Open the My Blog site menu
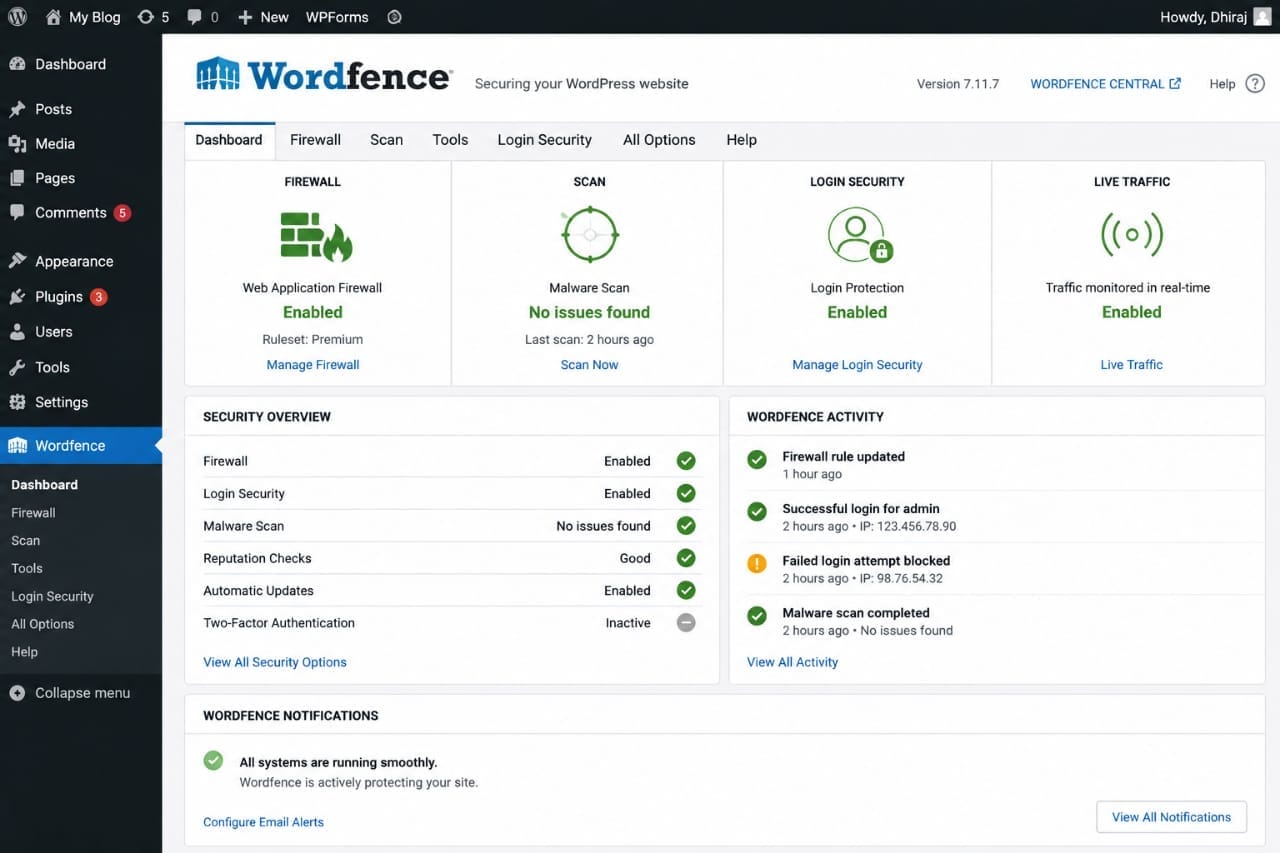The width and height of the screenshot is (1280, 853). [x=83, y=17]
